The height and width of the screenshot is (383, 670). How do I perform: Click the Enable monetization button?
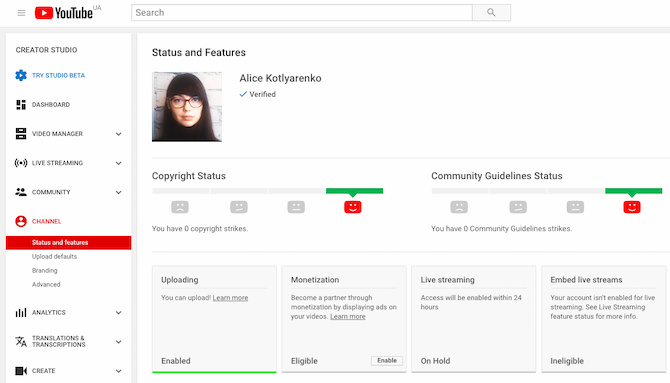pos(387,360)
